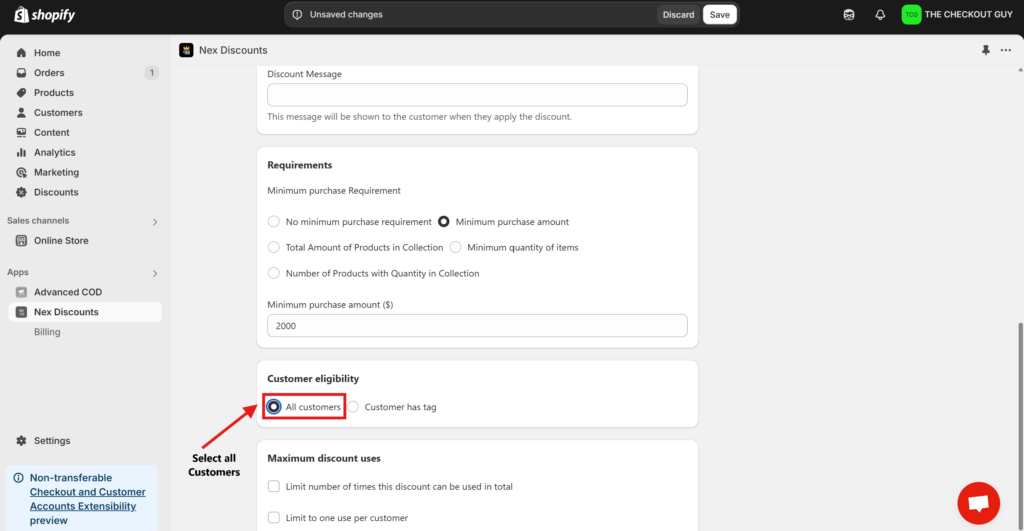Click the Nex Discounts sidebar app icon

pos(22,312)
